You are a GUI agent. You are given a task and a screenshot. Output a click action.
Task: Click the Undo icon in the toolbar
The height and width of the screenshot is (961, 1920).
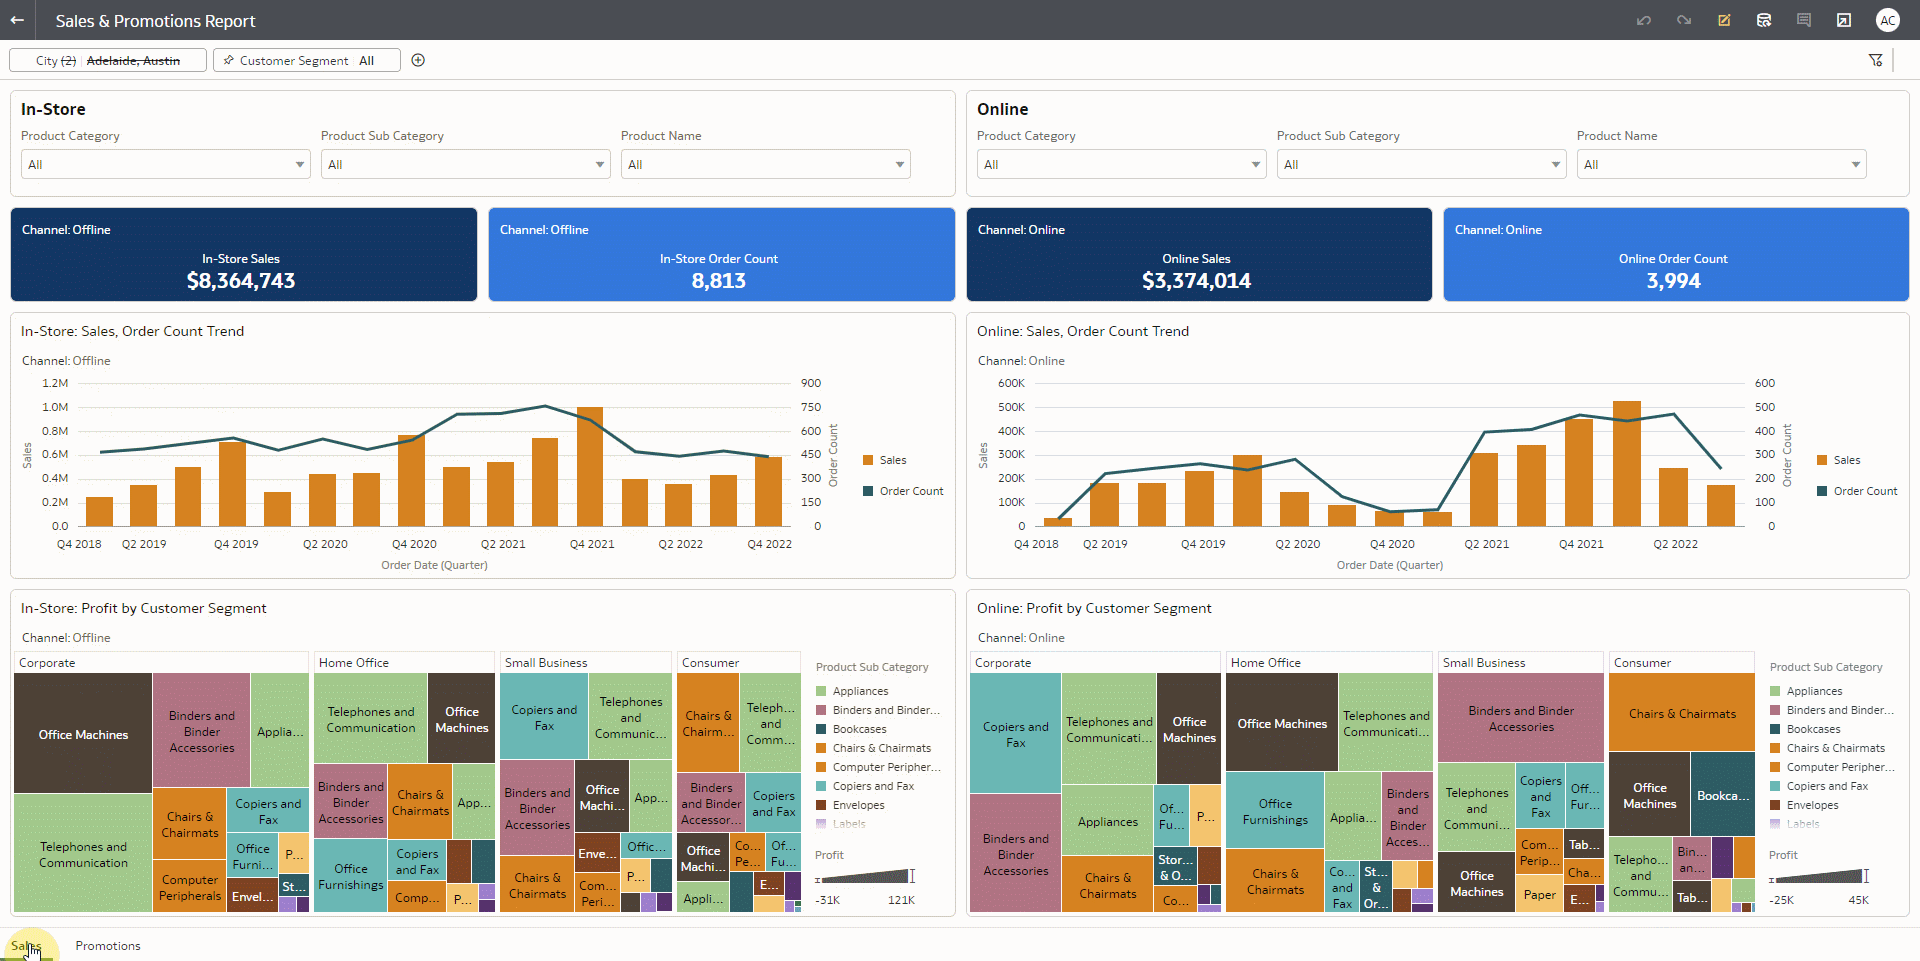[x=1644, y=20]
